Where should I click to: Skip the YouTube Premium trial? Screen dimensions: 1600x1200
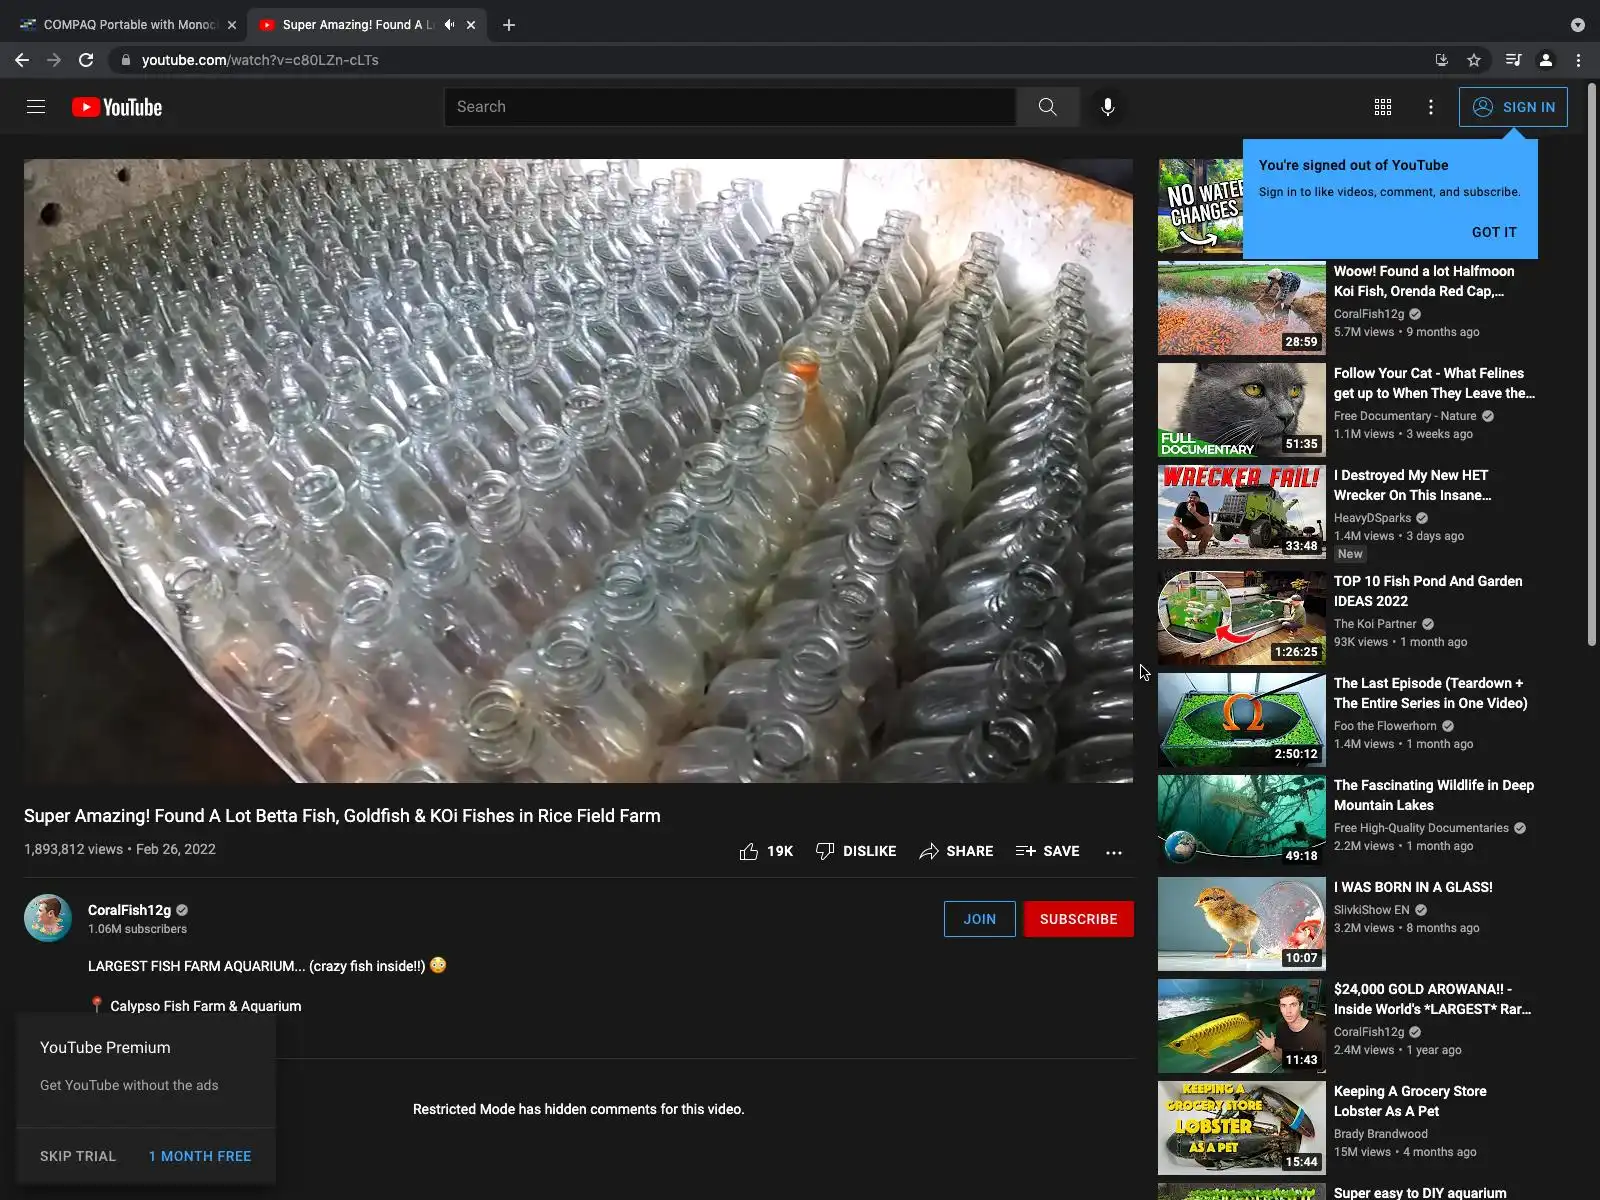tap(78, 1156)
